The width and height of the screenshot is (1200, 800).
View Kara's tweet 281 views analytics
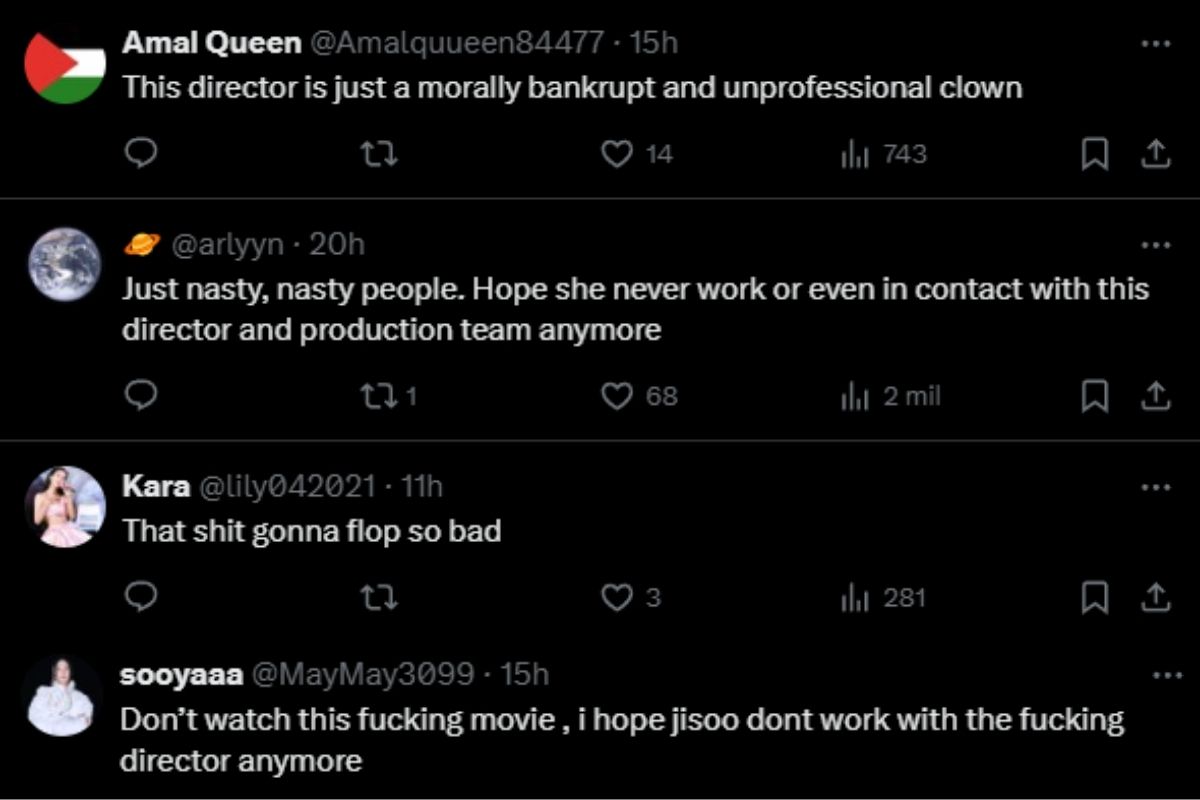(x=884, y=598)
